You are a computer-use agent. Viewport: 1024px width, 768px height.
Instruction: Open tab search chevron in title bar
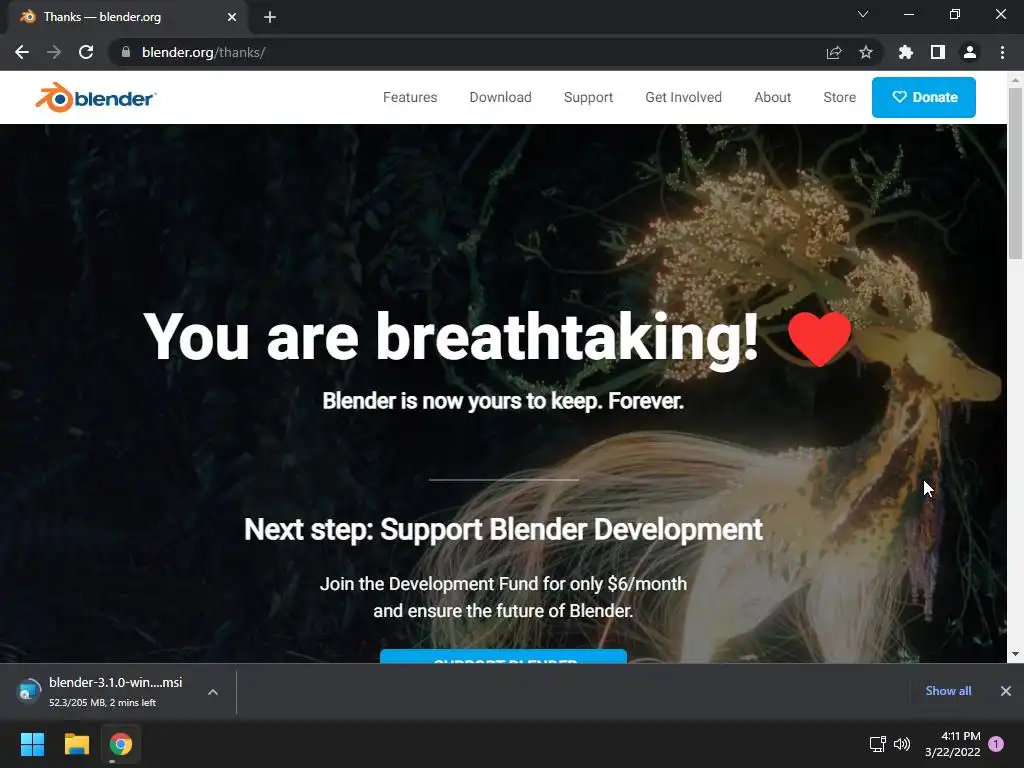tap(863, 14)
